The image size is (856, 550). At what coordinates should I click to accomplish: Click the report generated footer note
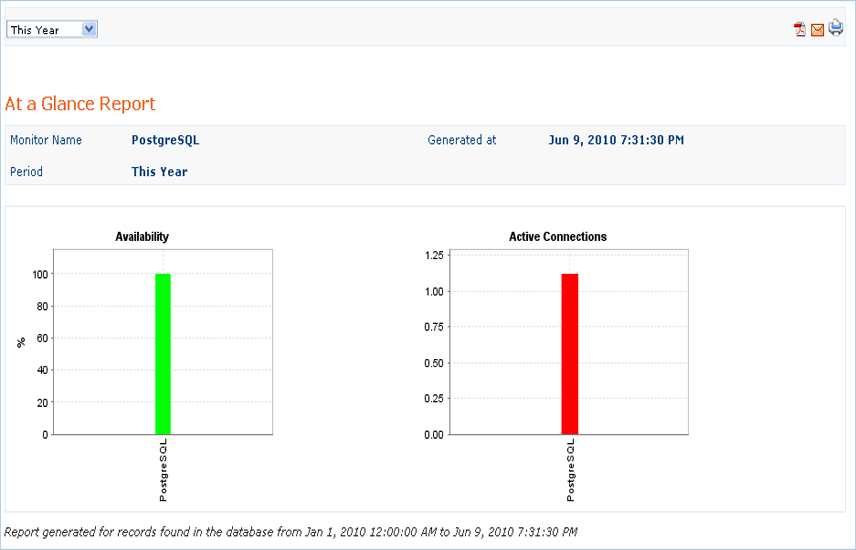[291, 532]
